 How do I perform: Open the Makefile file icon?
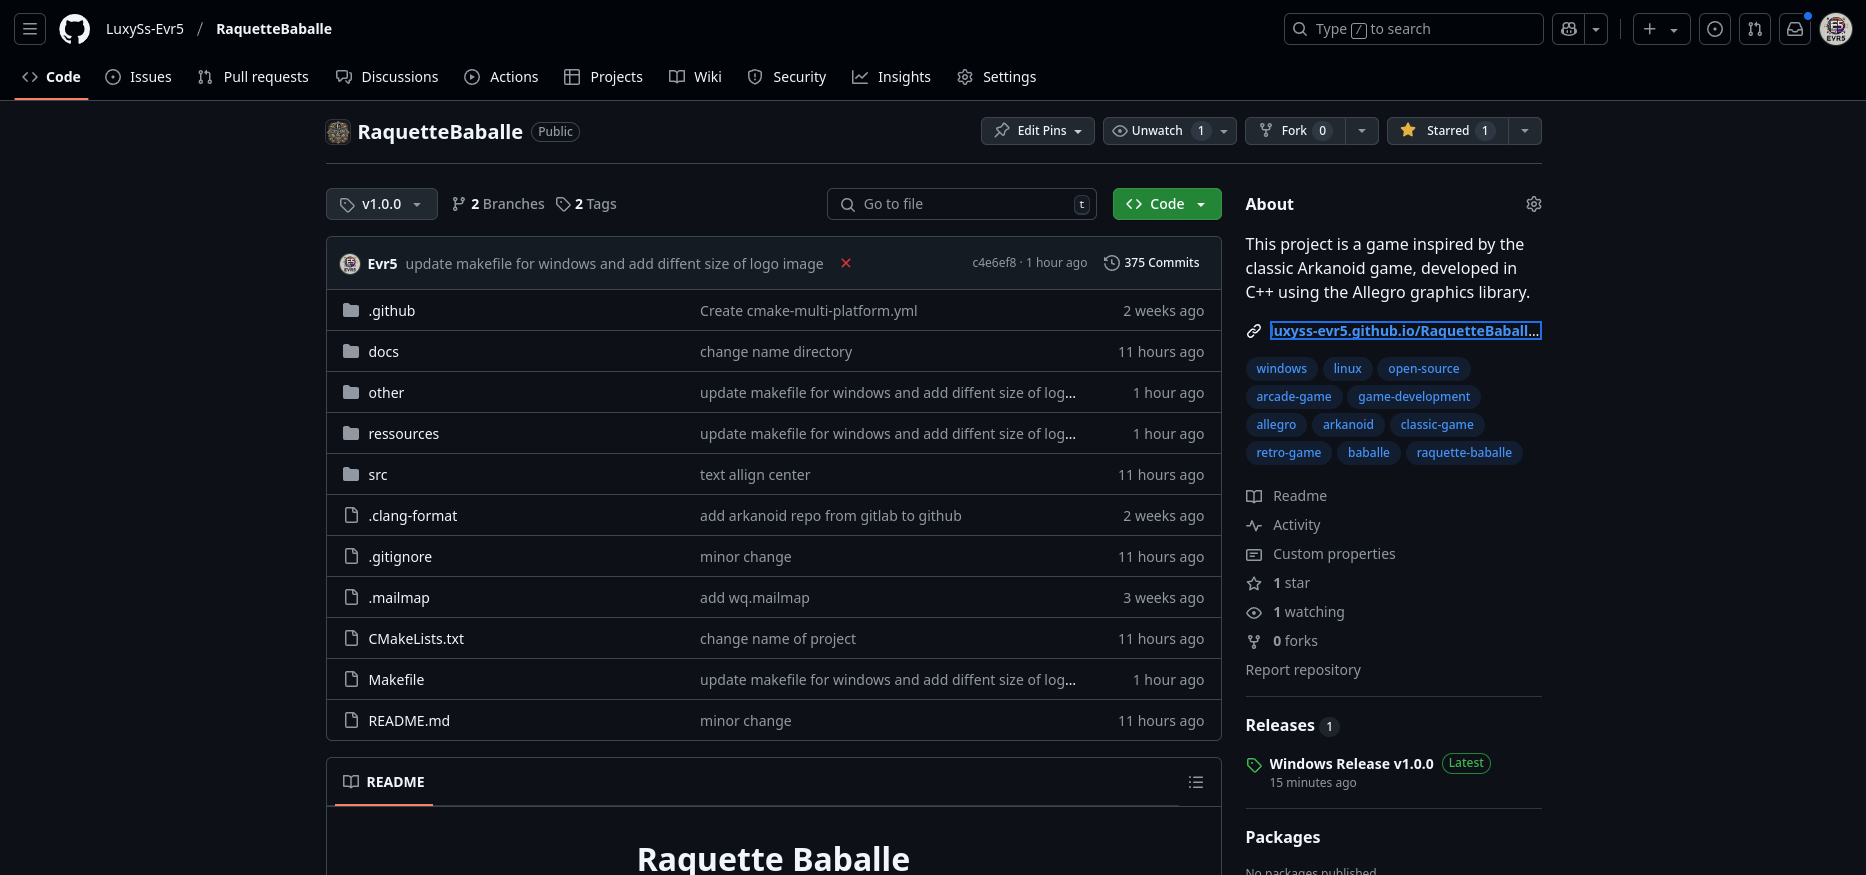(351, 679)
